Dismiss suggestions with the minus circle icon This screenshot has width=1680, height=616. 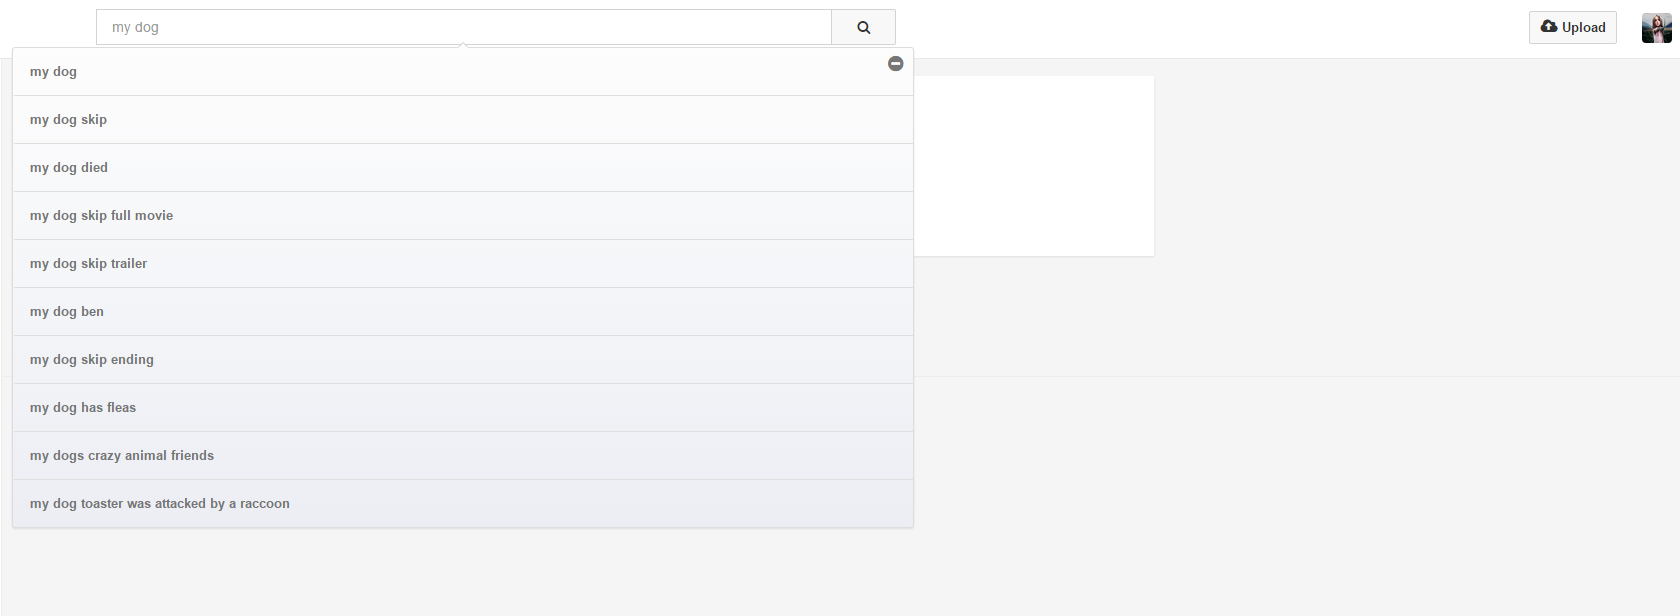click(896, 64)
